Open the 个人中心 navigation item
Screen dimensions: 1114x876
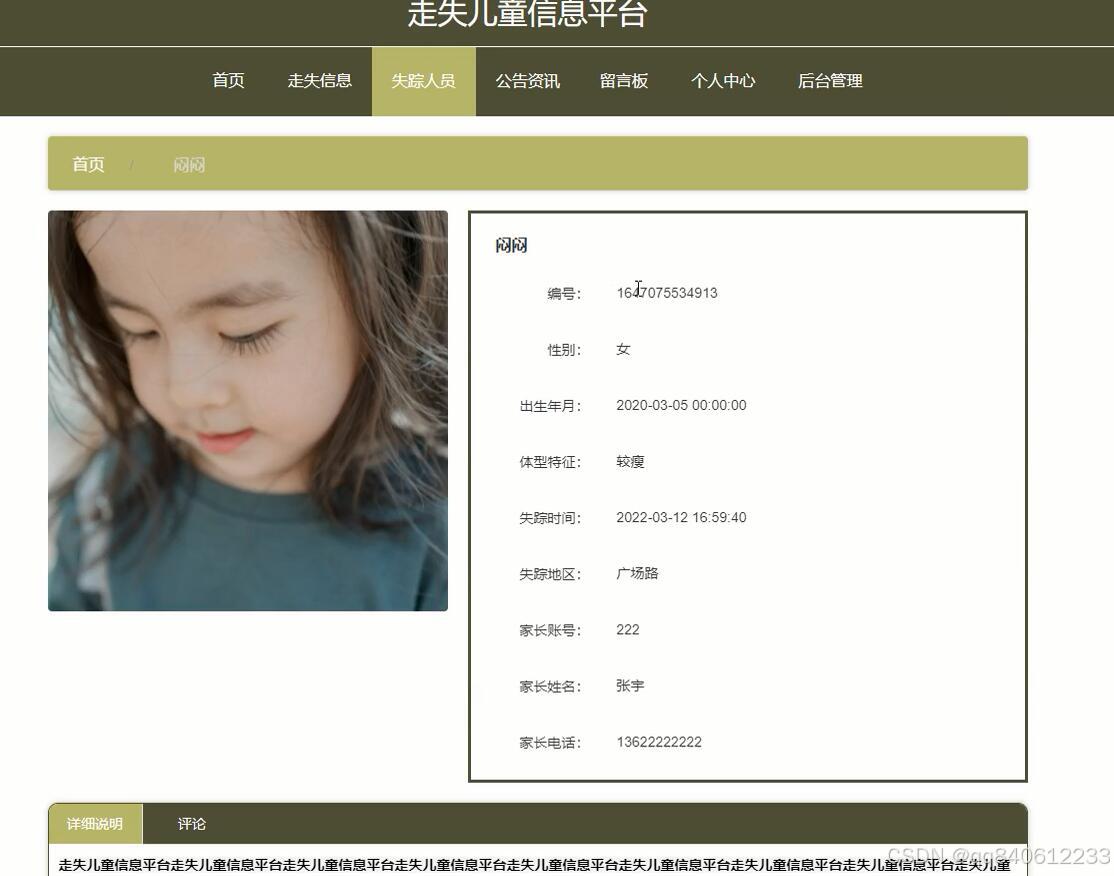[x=723, y=81]
